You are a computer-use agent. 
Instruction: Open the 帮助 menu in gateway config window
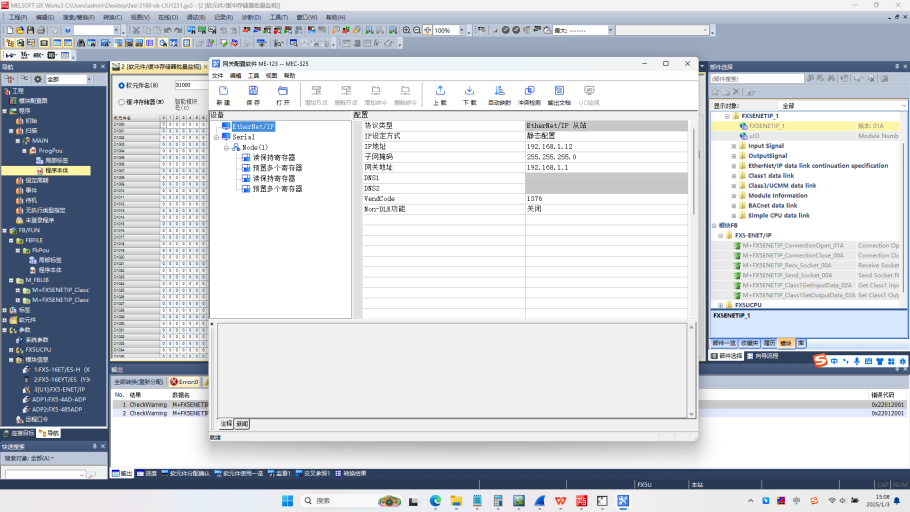tap(290, 75)
